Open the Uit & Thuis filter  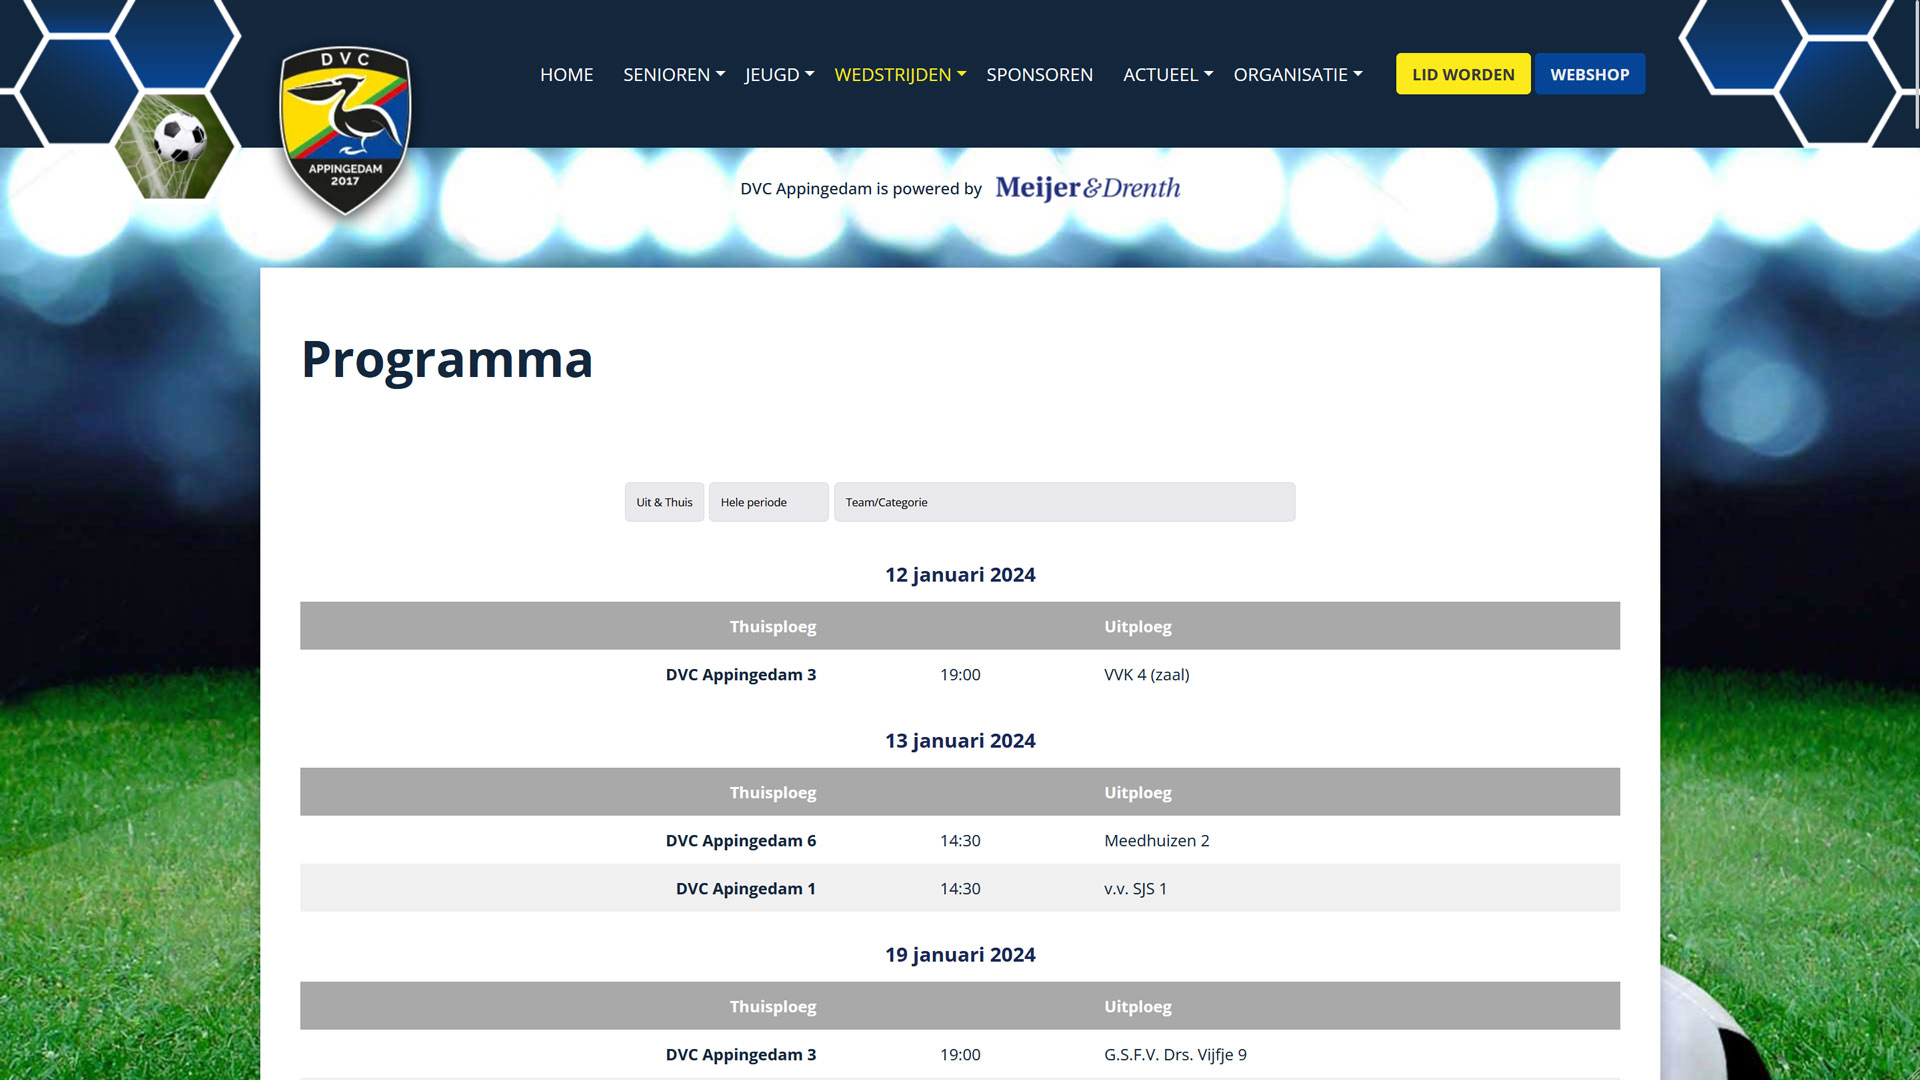[x=664, y=502]
